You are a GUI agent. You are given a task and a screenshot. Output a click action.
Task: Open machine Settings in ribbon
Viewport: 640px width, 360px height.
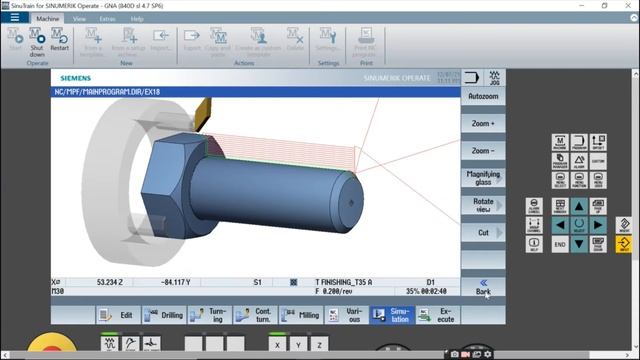(328, 39)
